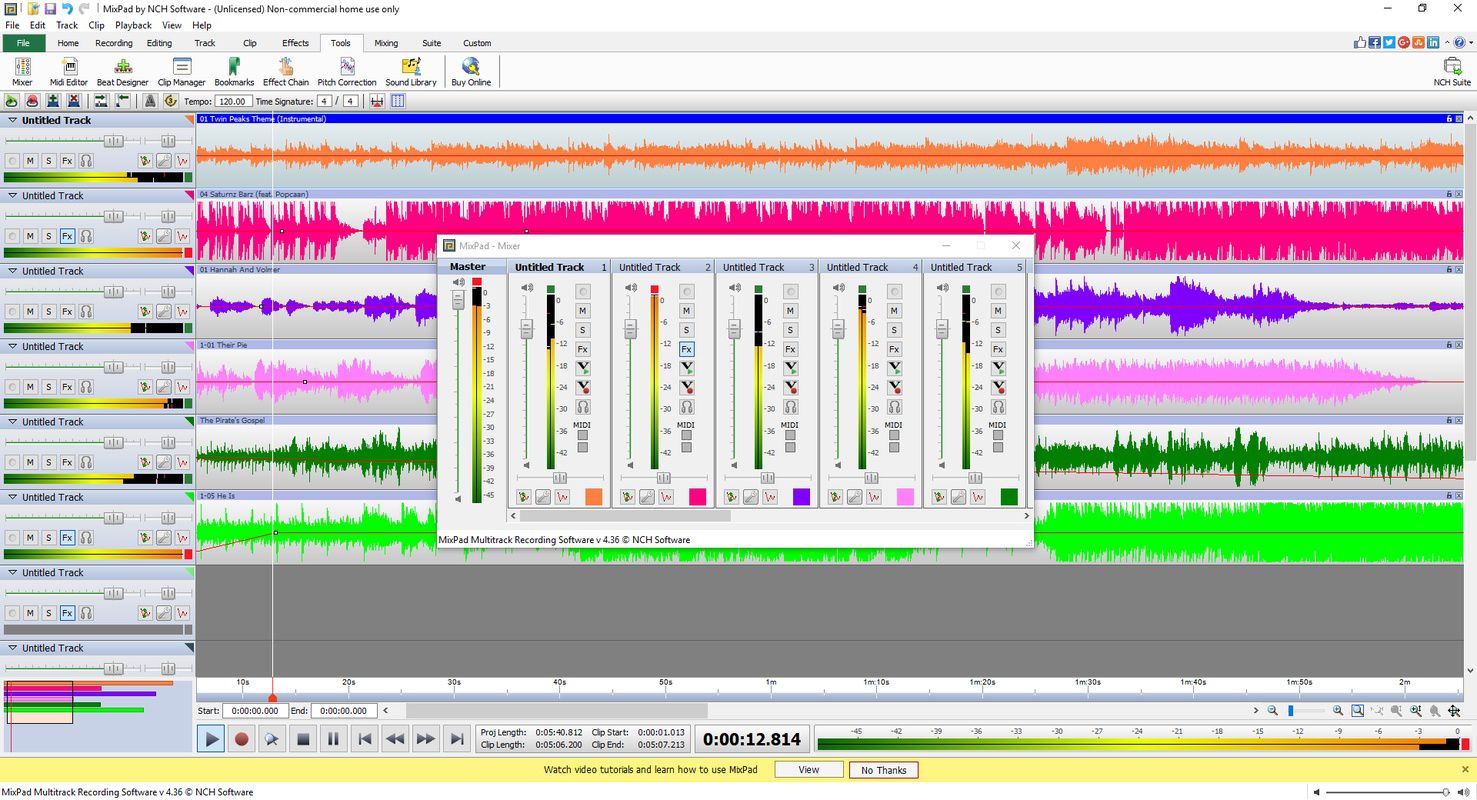Viewport: 1477px width, 800px height.
Task: Switch to the Effects ribbon tab
Action: (x=295, y=43)
